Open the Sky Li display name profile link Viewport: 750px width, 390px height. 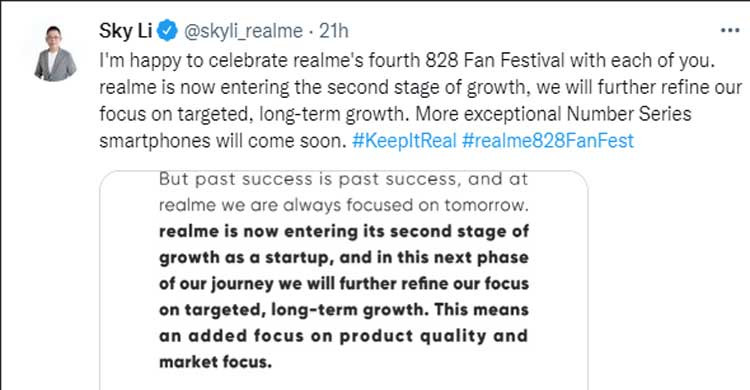pyautogui.click(x=126, y=31)
